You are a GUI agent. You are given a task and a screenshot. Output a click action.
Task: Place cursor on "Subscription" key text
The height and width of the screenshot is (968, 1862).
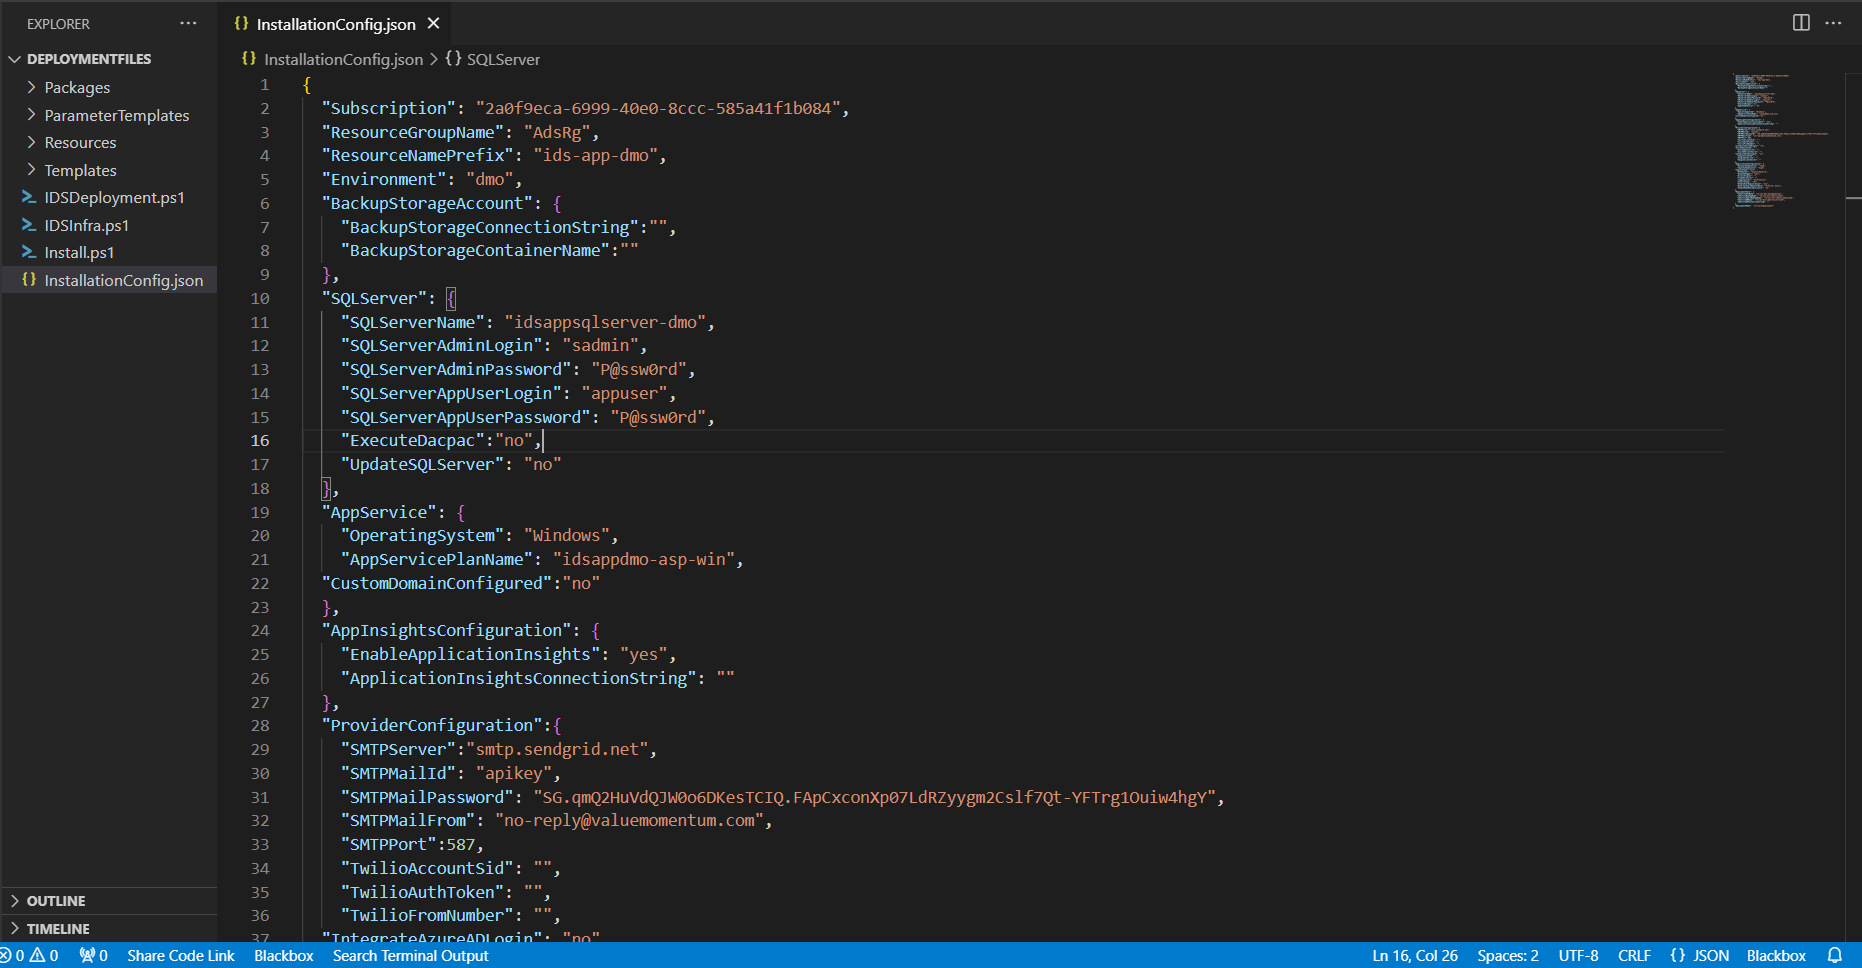[x=388, y=108]
